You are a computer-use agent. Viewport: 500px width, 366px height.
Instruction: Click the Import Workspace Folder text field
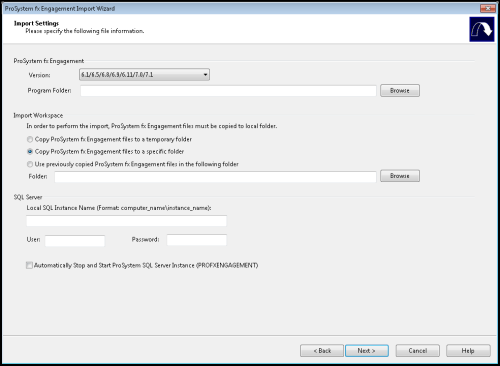pyautogui.click(x=215, y=177)
